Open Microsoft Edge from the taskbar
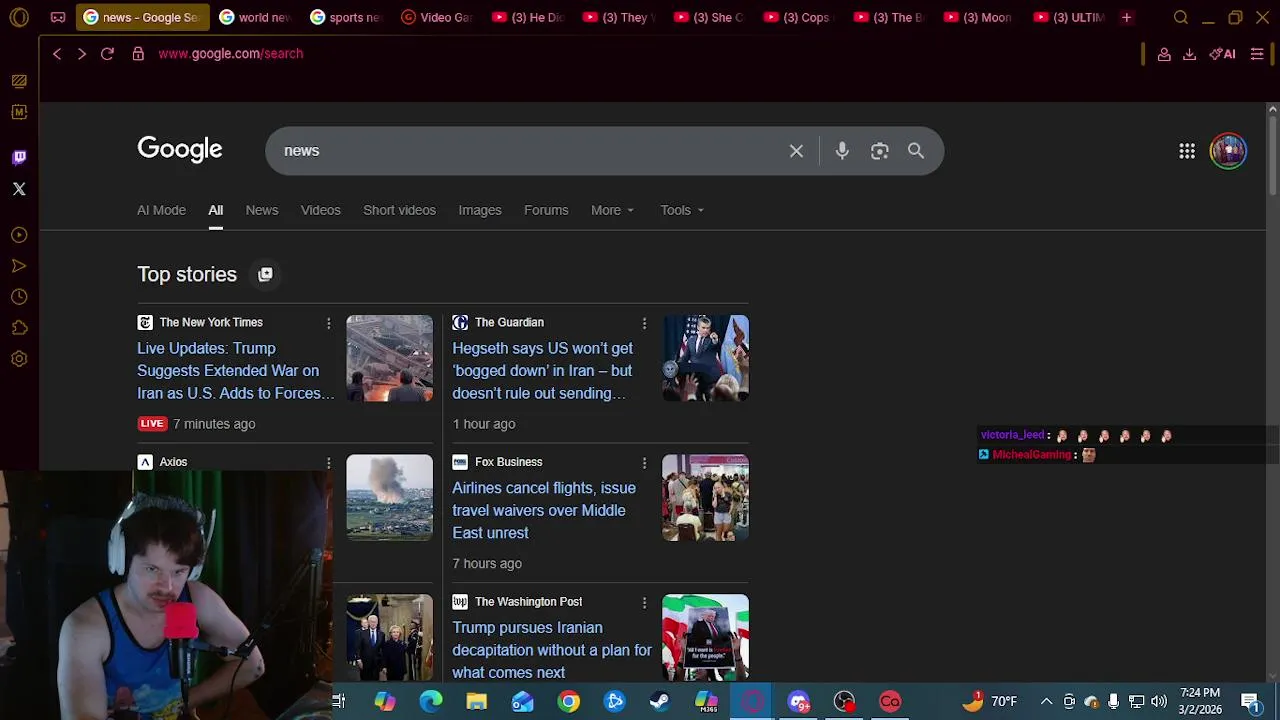Image resolution: width=1280 pixels, height=720 pixels. pos(431,701)
